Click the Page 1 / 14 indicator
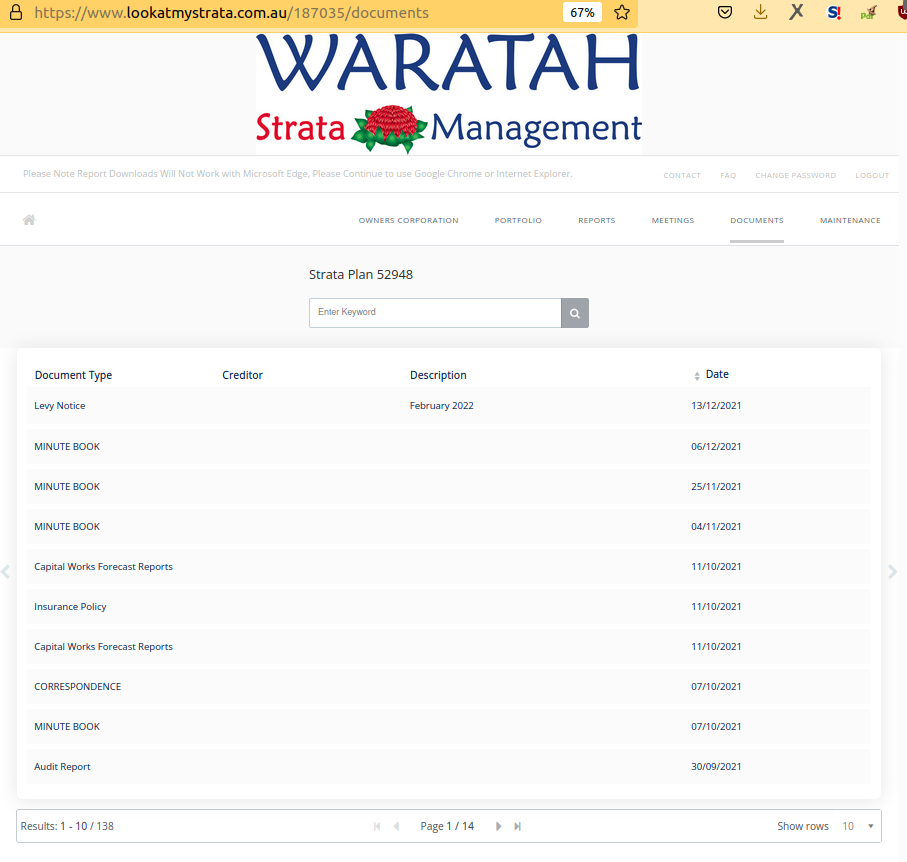907x862 pixels. pos(447,826)
